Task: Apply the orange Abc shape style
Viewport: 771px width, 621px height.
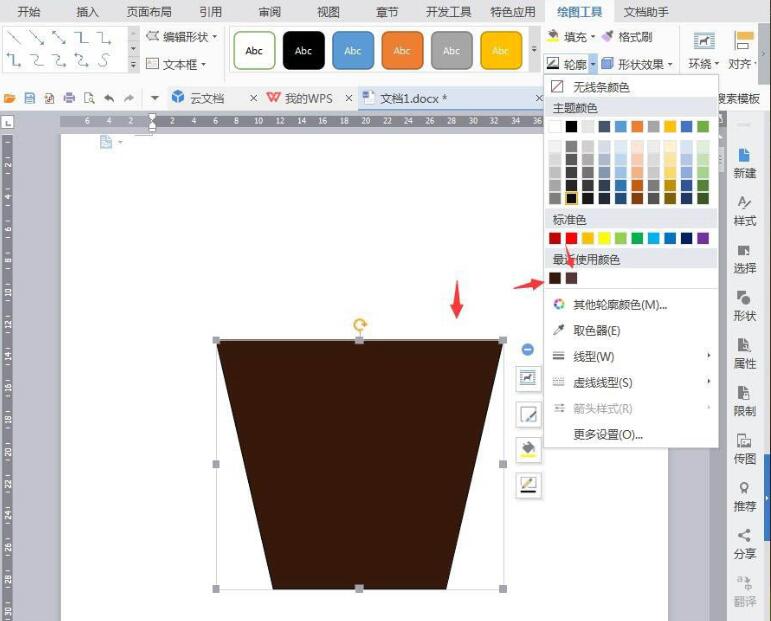Action: click(x=402, y=50)
